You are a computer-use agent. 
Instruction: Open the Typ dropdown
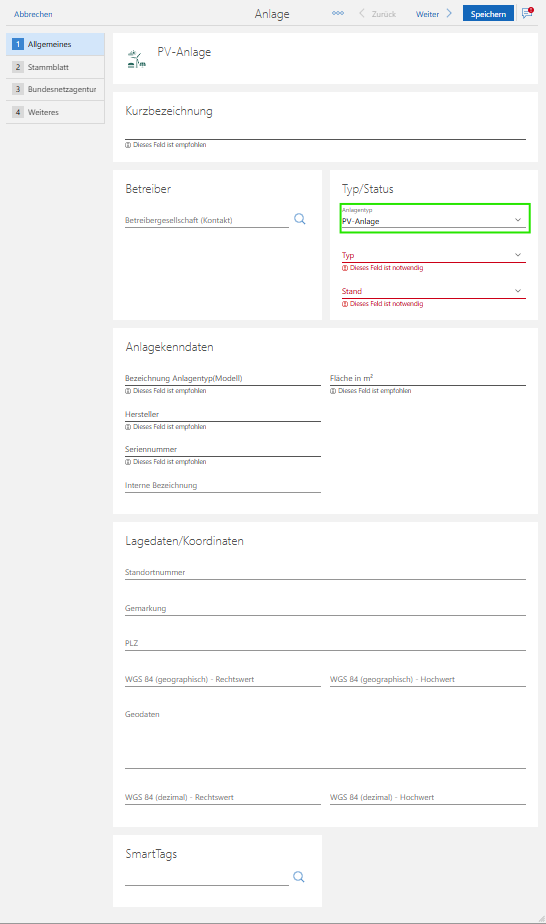coord(434,255)
